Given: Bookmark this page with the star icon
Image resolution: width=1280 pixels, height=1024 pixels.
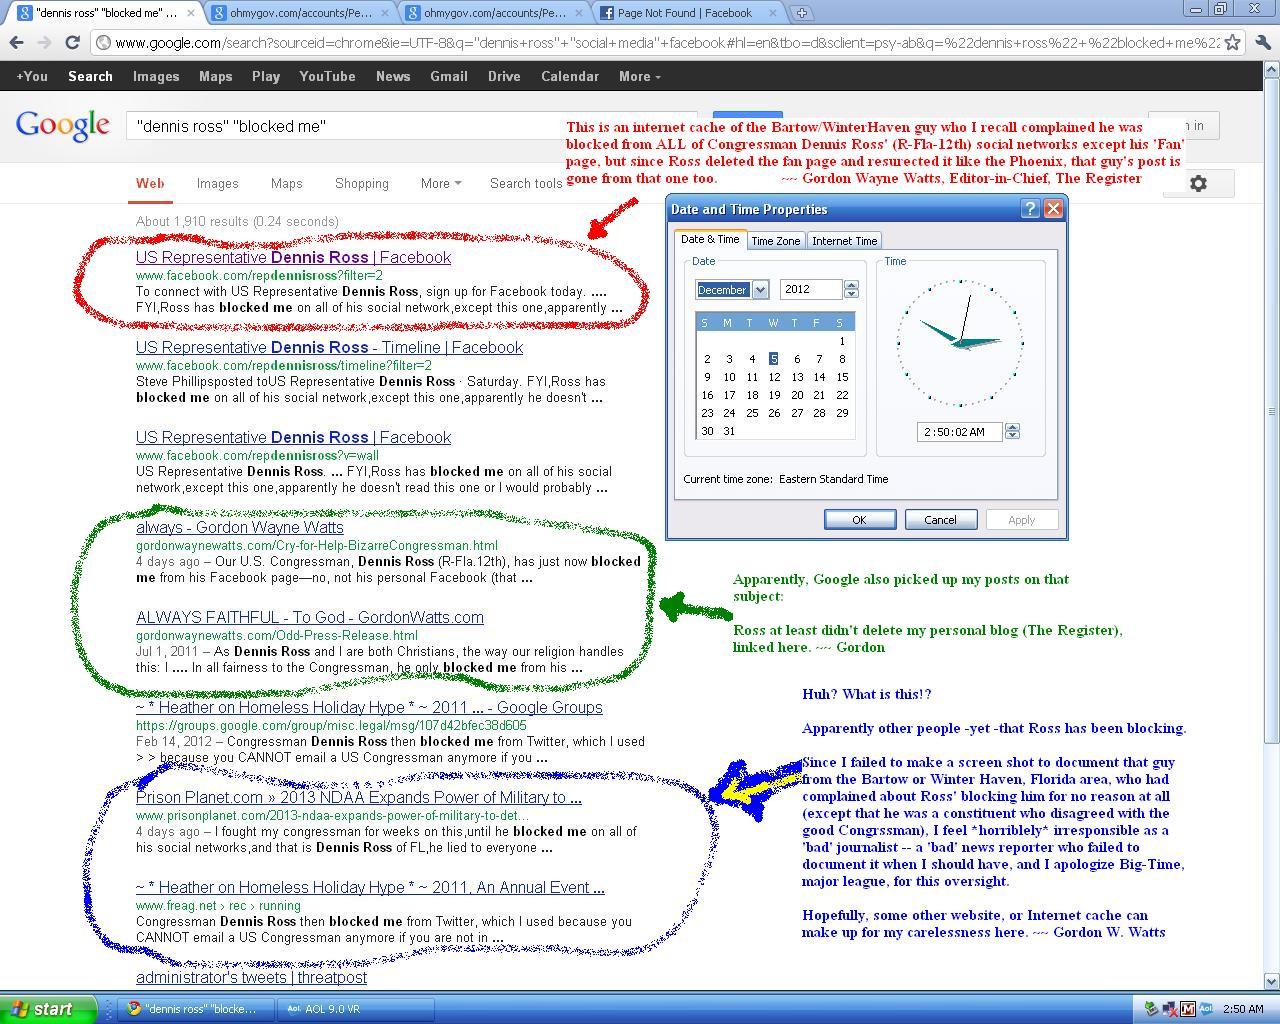Looking at the screenshot, I should [1233, 42].
